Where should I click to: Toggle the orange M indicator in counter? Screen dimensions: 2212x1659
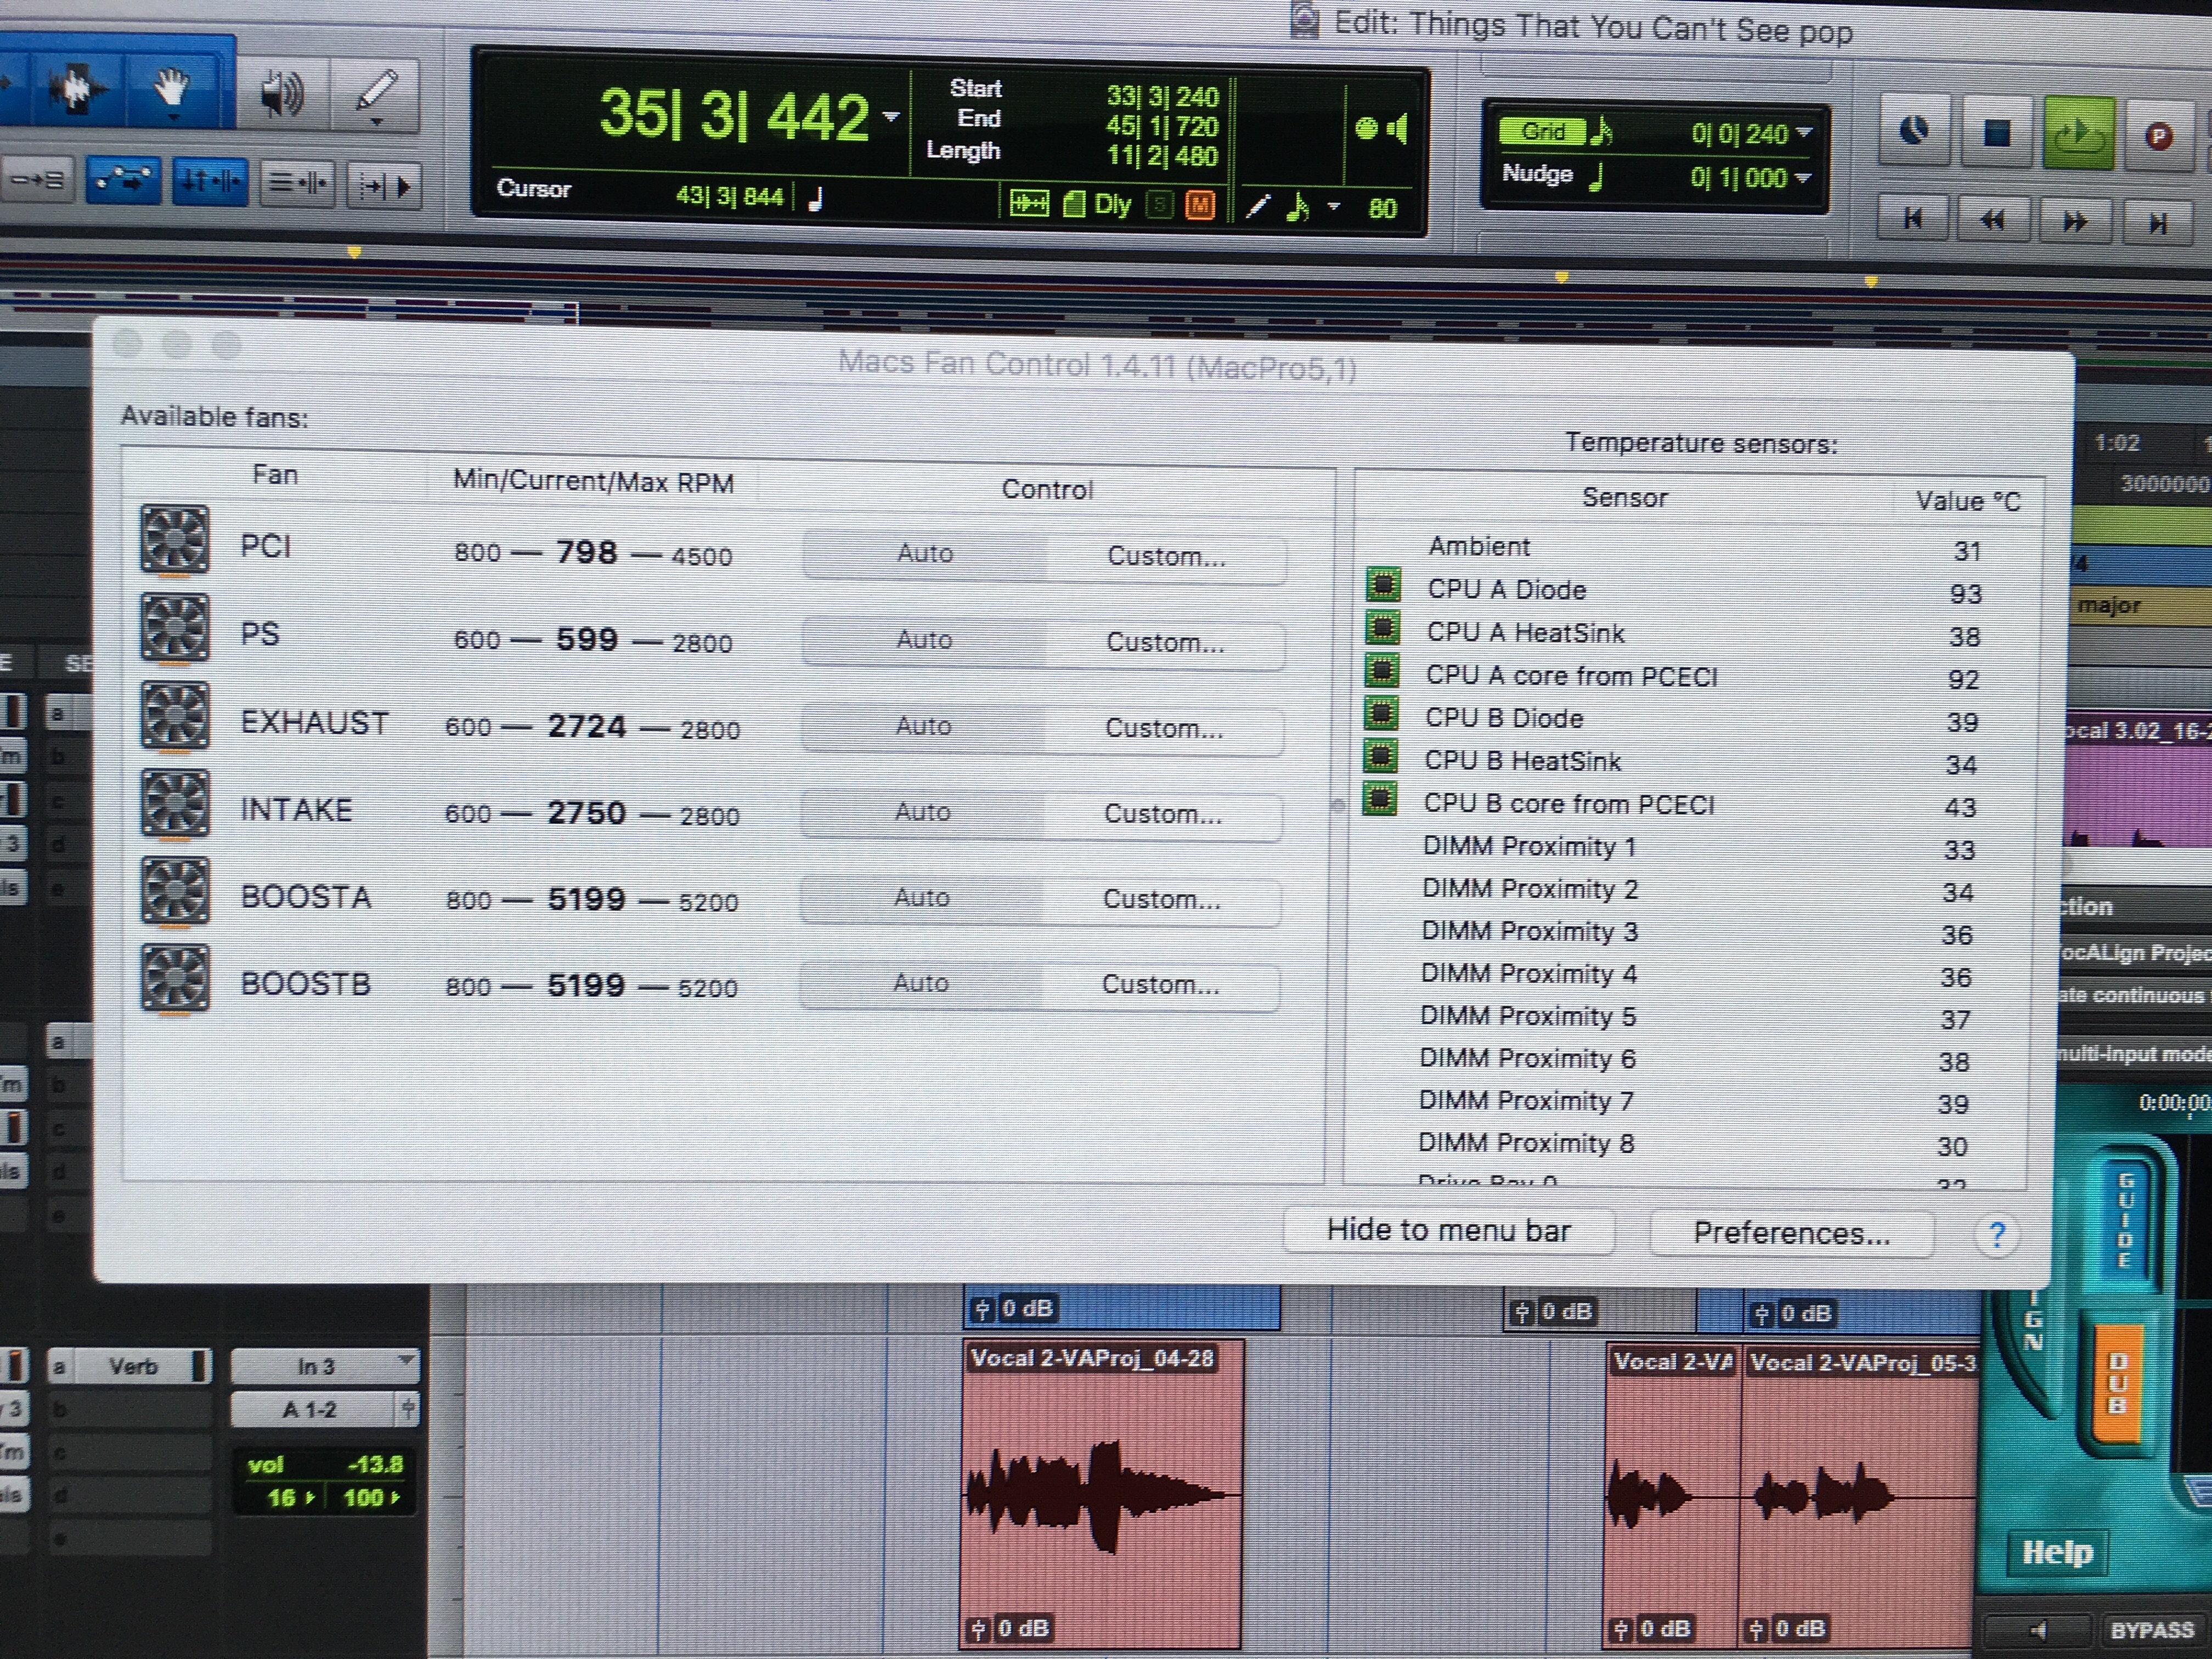coord(1200,206)
